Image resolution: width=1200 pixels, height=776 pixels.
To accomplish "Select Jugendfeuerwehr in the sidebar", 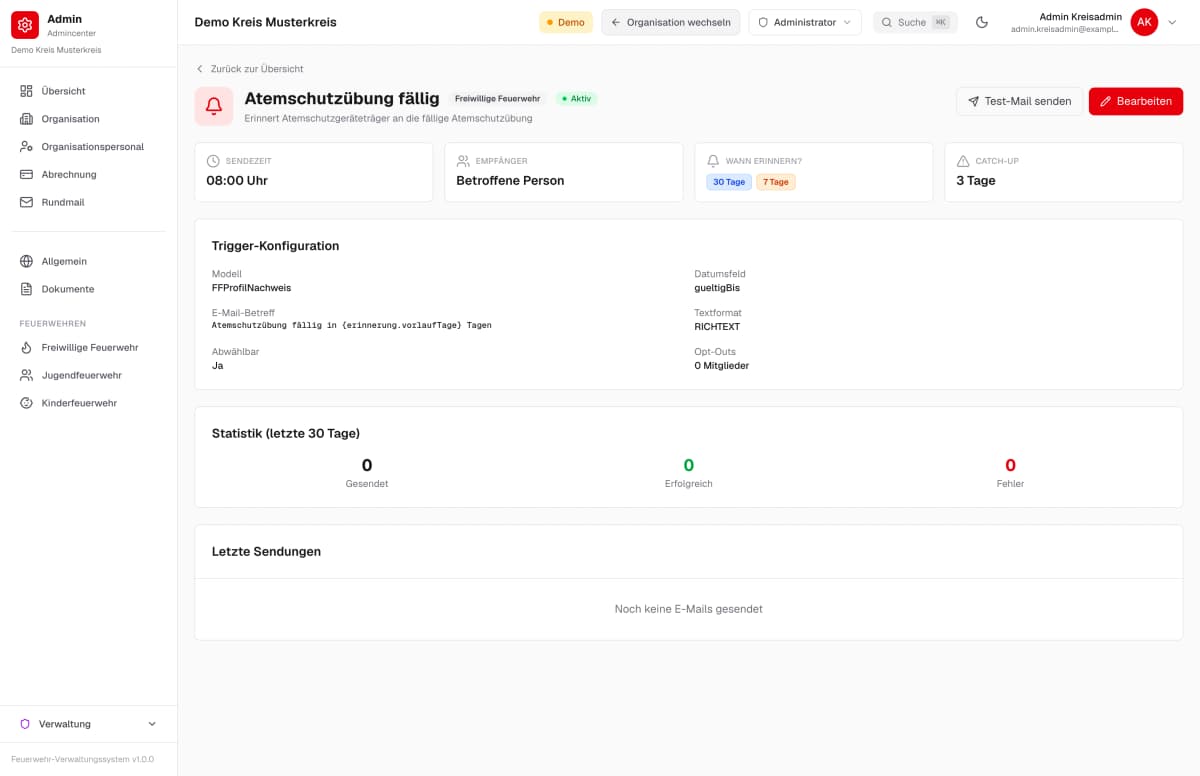I will (x=89, y=376).
